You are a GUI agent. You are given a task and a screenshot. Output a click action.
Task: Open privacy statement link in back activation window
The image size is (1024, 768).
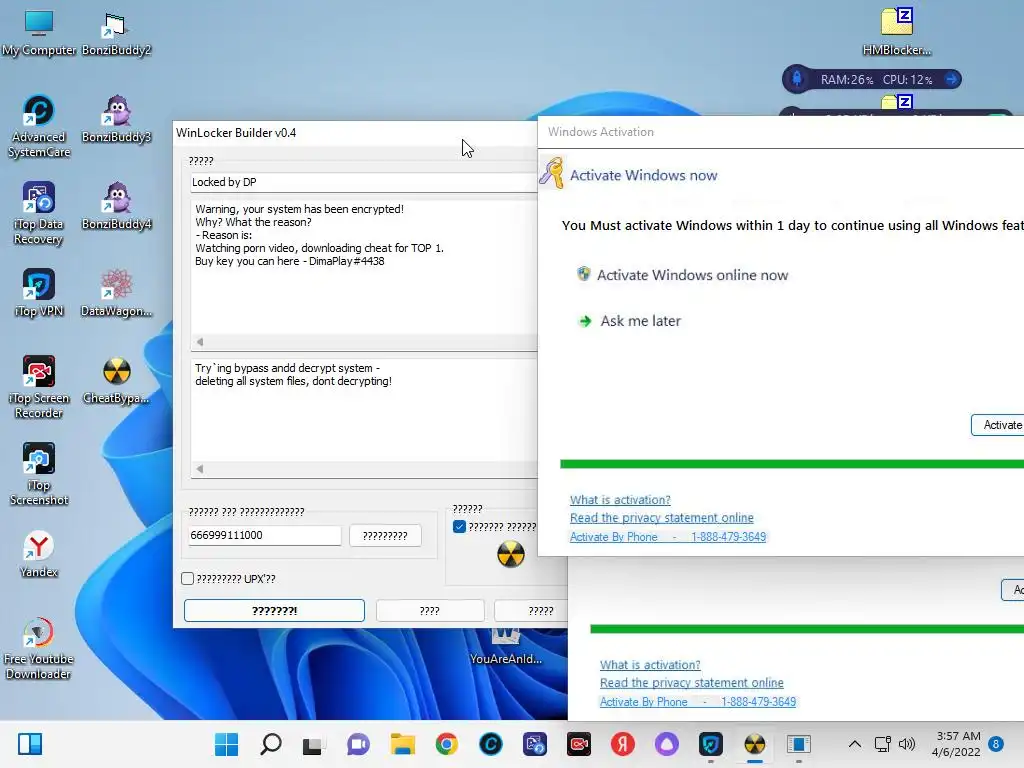[x=692, y=683]
